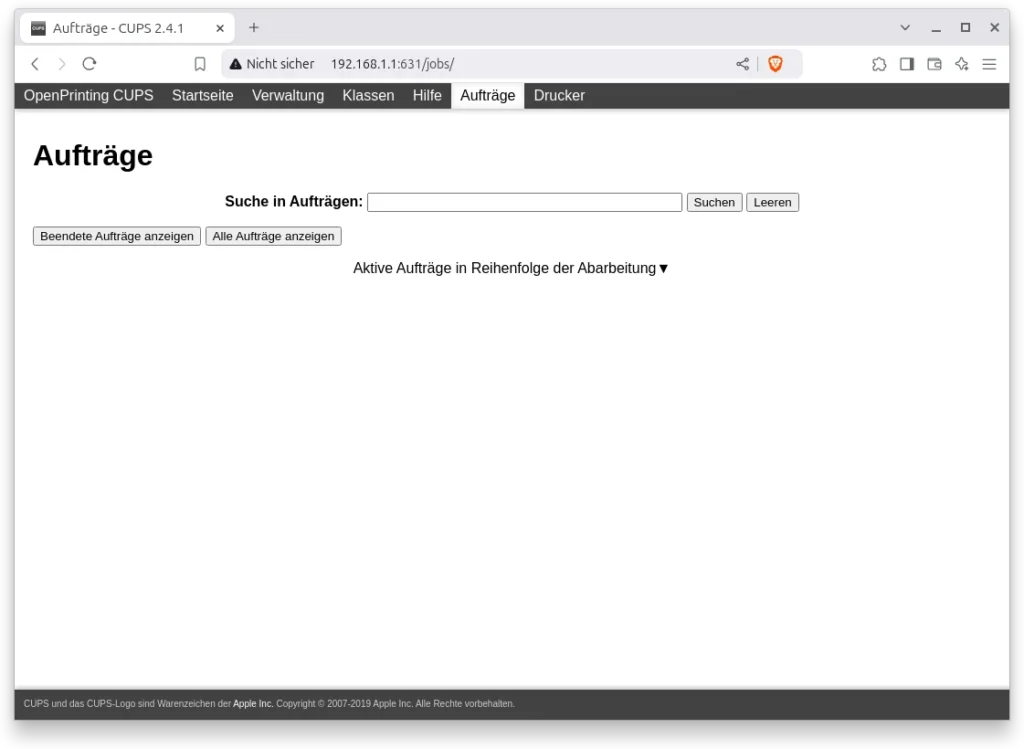Image resolution: width=1024 pixels, height=749 pixels.
Task: Go to the Drucker tab
Action: (x=559, y=96)
